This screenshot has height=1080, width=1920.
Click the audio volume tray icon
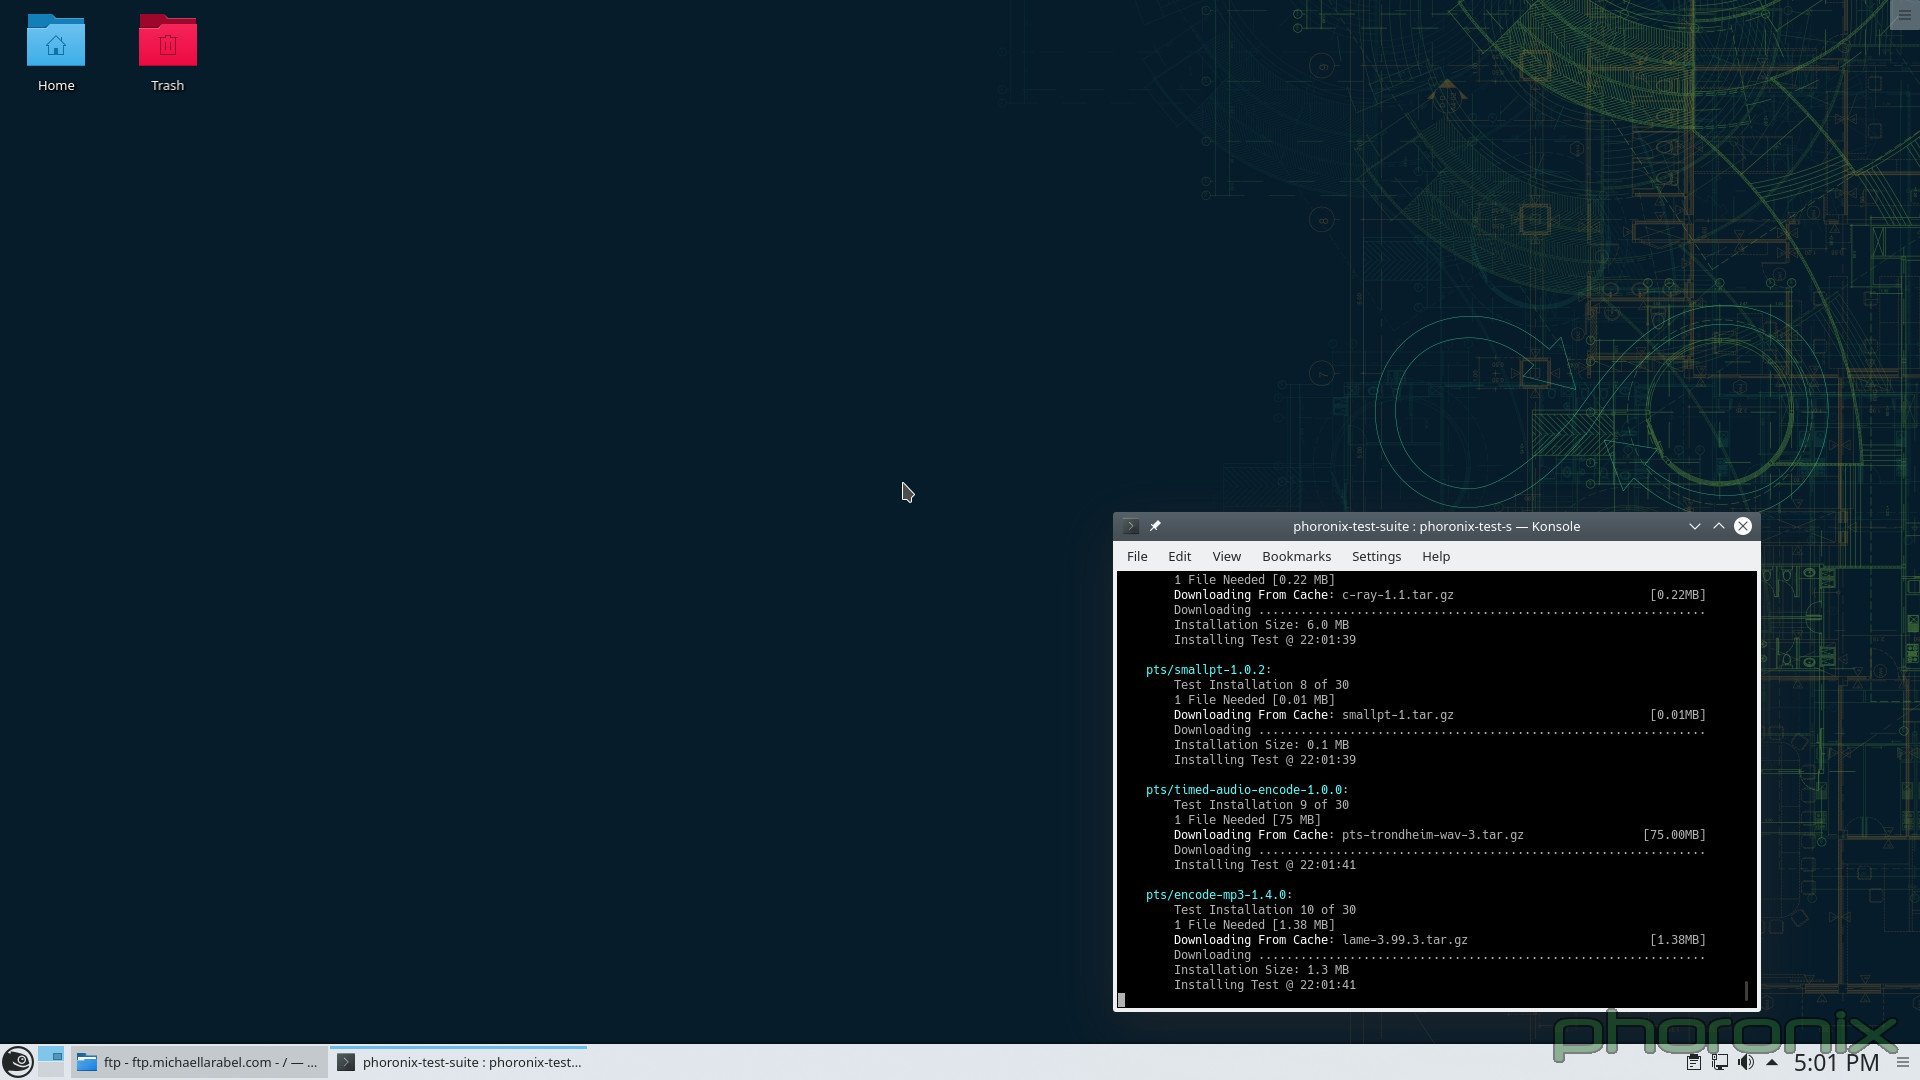pyautogui.click(x=1745, y=1062)
